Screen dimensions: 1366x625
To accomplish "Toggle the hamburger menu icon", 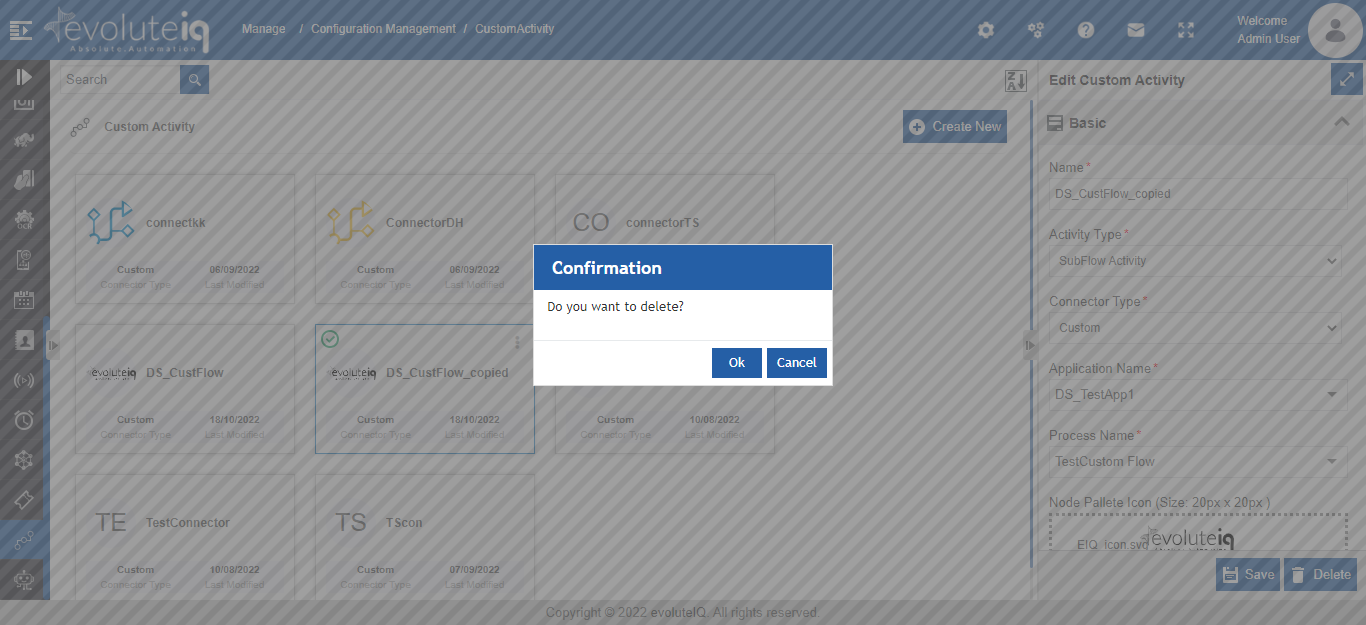I will coord(21,30).
